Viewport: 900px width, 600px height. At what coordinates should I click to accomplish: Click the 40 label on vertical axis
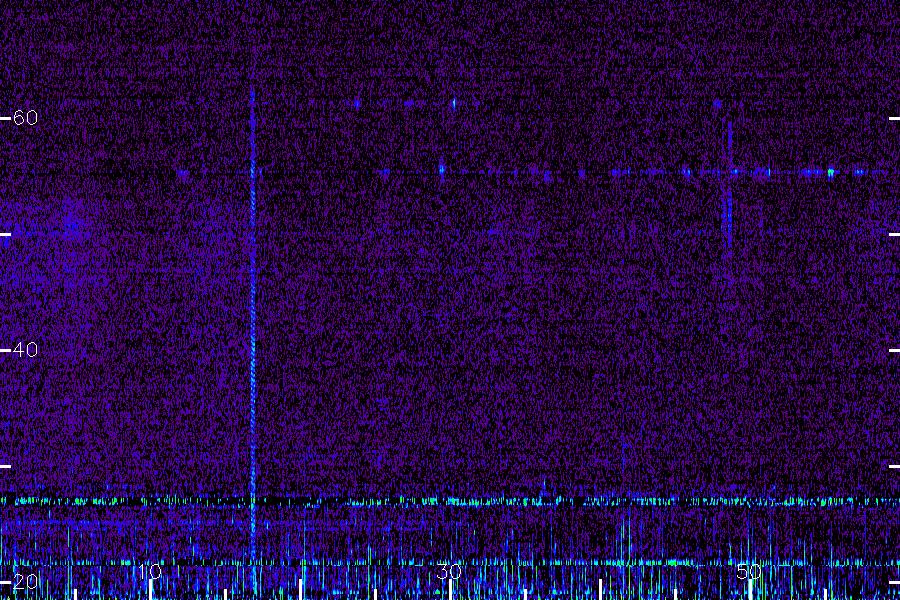coord(25,350)
